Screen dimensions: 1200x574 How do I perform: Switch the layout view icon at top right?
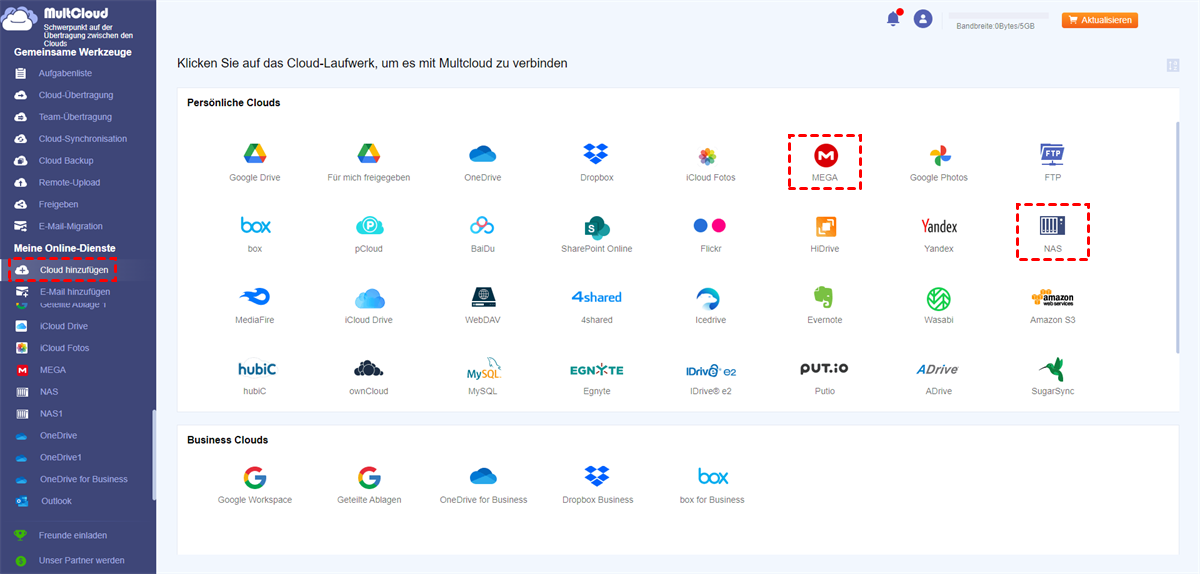(x=1173, y=66)
